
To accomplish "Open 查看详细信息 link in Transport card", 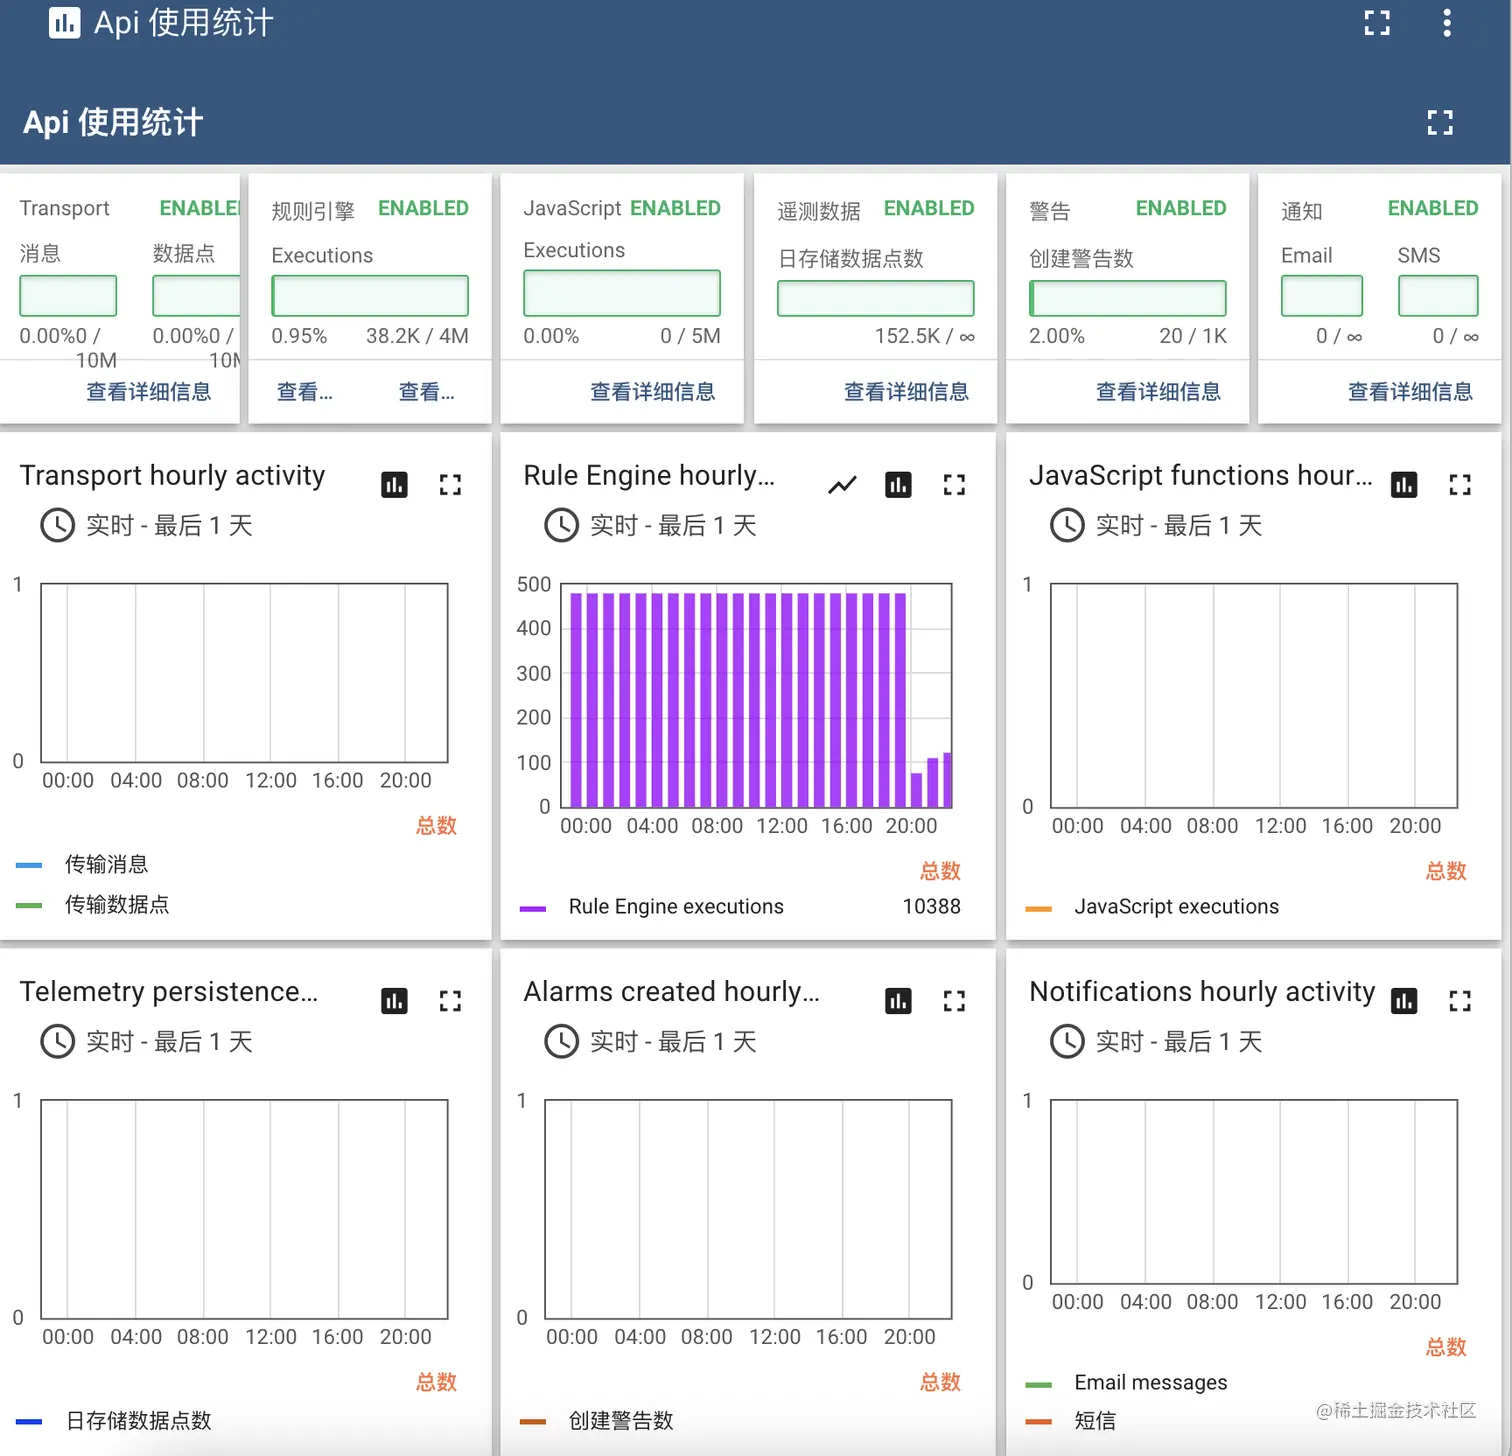I will point(149,392).
